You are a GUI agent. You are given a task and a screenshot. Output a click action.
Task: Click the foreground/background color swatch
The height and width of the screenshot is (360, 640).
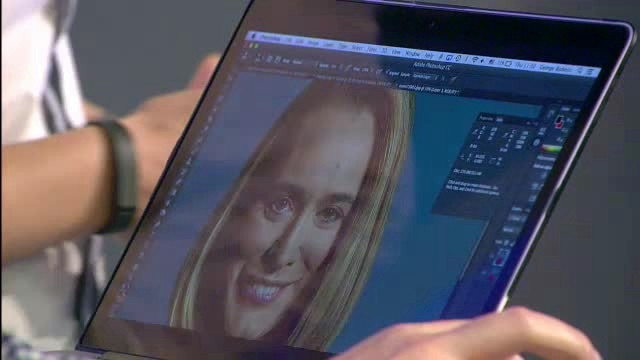point(559,122)
